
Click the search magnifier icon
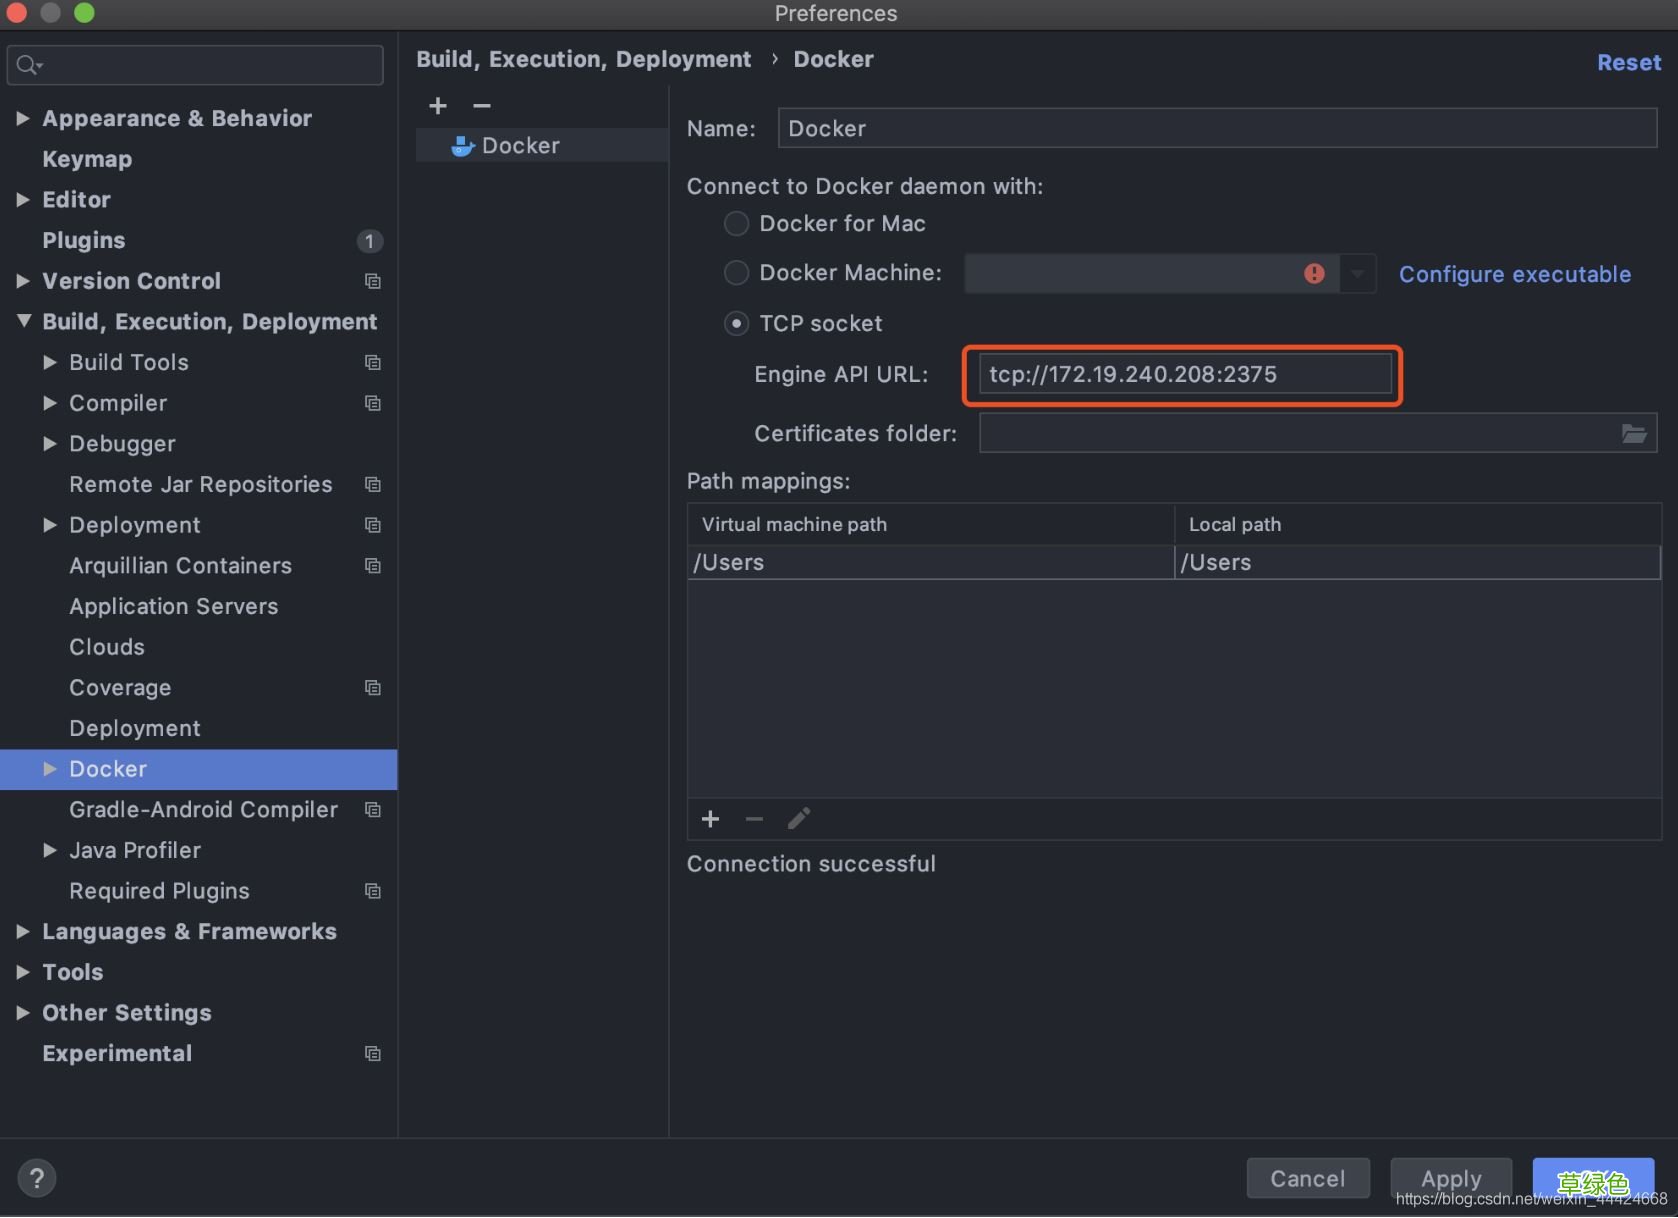29,65
